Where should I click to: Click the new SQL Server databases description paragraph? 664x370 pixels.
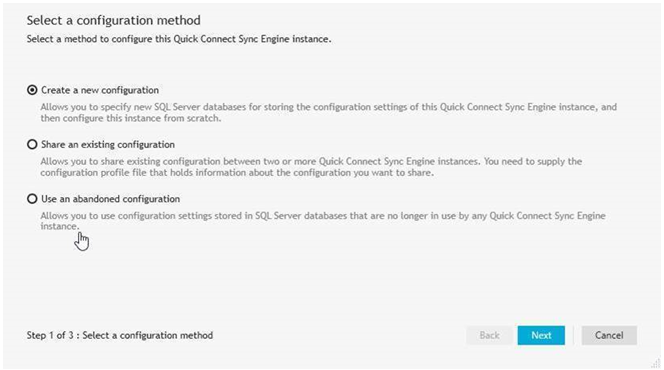328,112
